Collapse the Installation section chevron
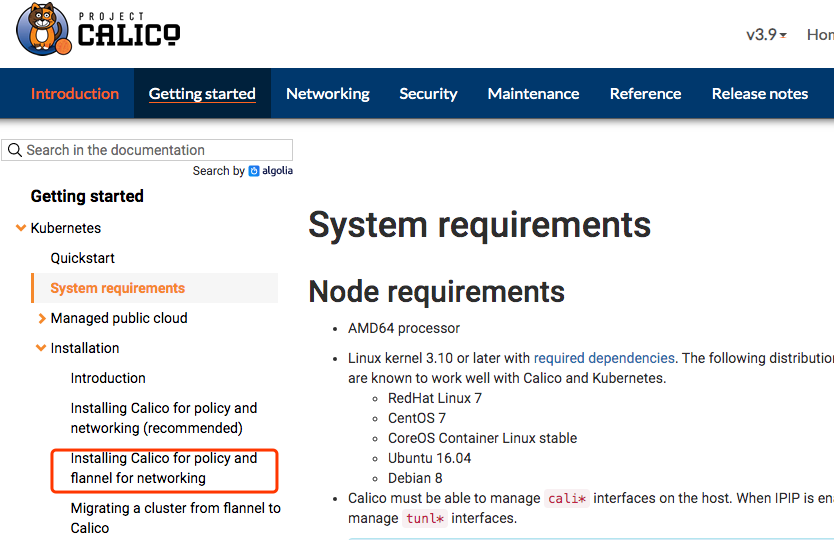The height and width of the screenshot is (540, 834). click(41, 348)
